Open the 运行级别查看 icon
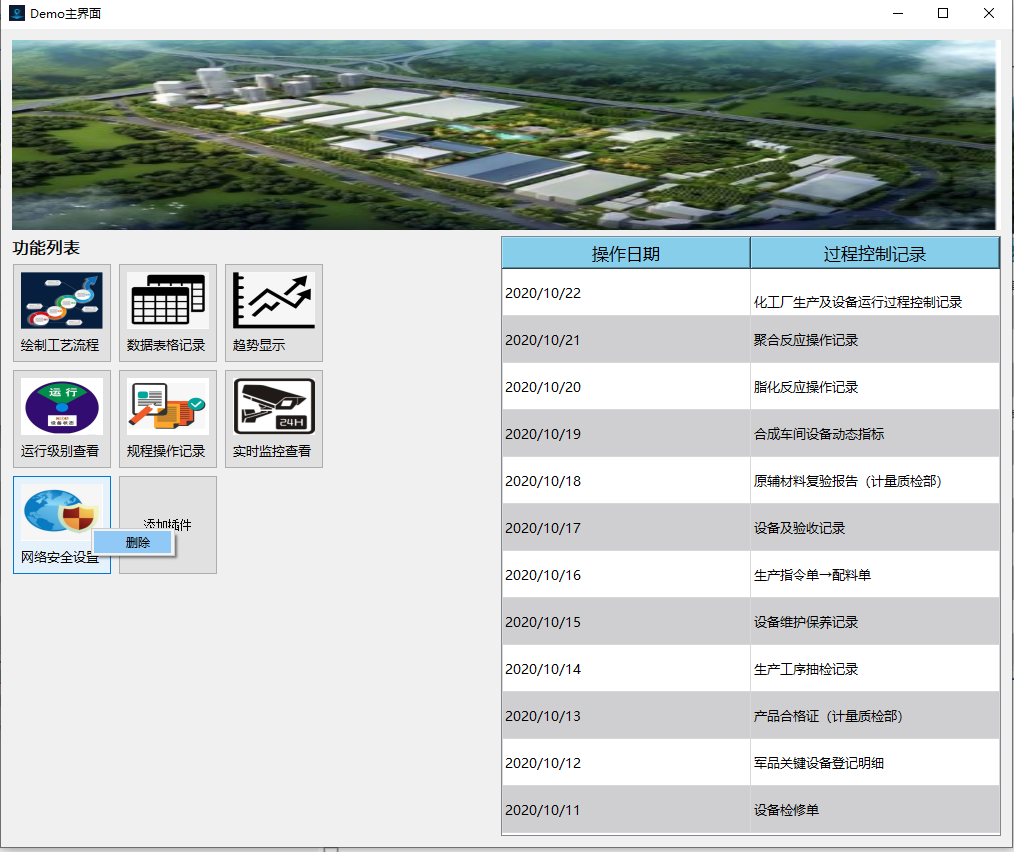Viewport: 1014px width, 852px height. click(62, 419)
